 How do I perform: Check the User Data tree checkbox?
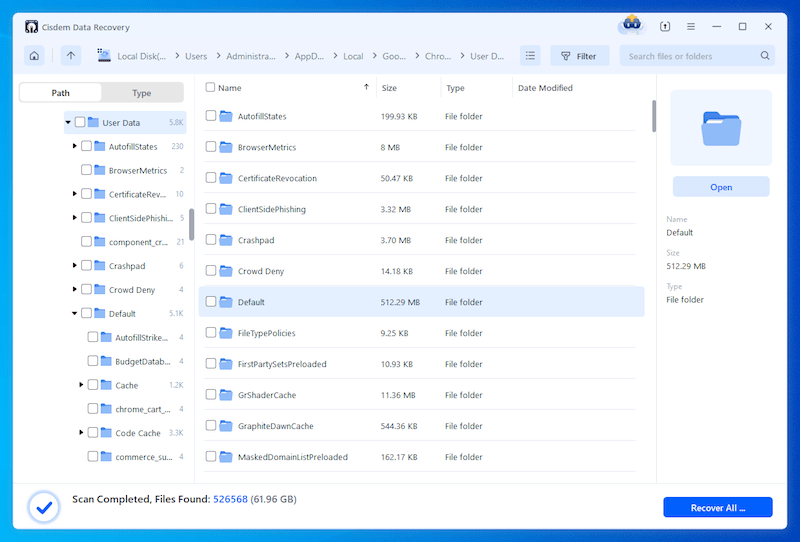pyautogui.click(x=80, y=122)
